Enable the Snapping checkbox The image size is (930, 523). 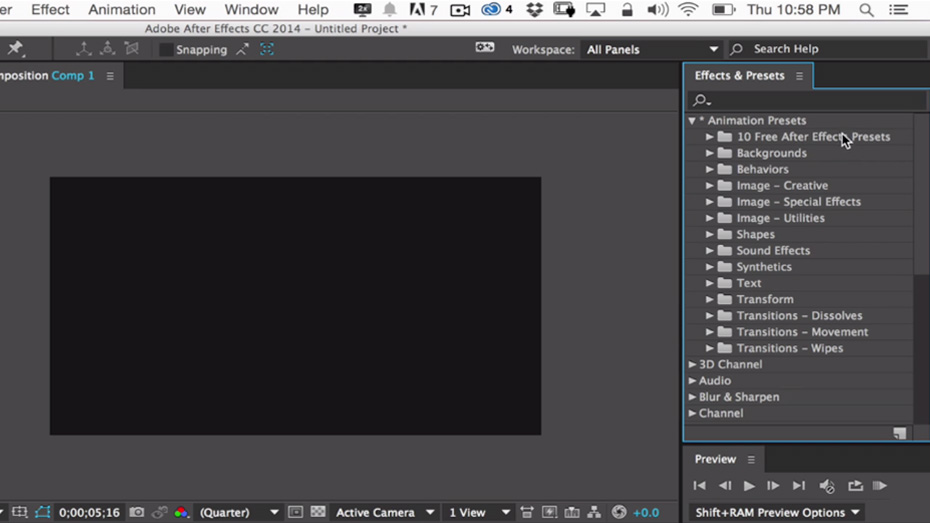(x=167, y=50)
